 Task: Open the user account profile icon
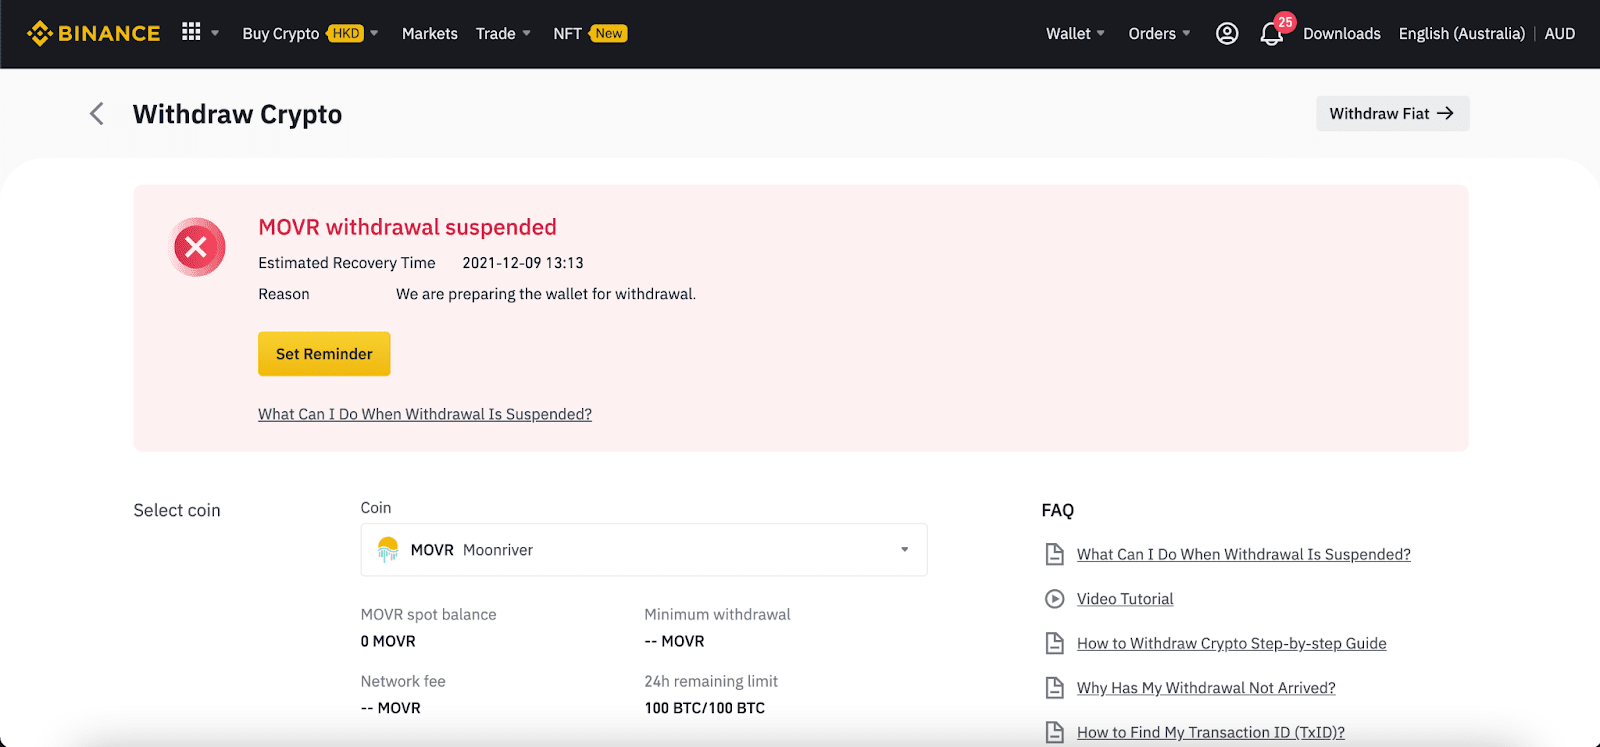pos(1227,33)
